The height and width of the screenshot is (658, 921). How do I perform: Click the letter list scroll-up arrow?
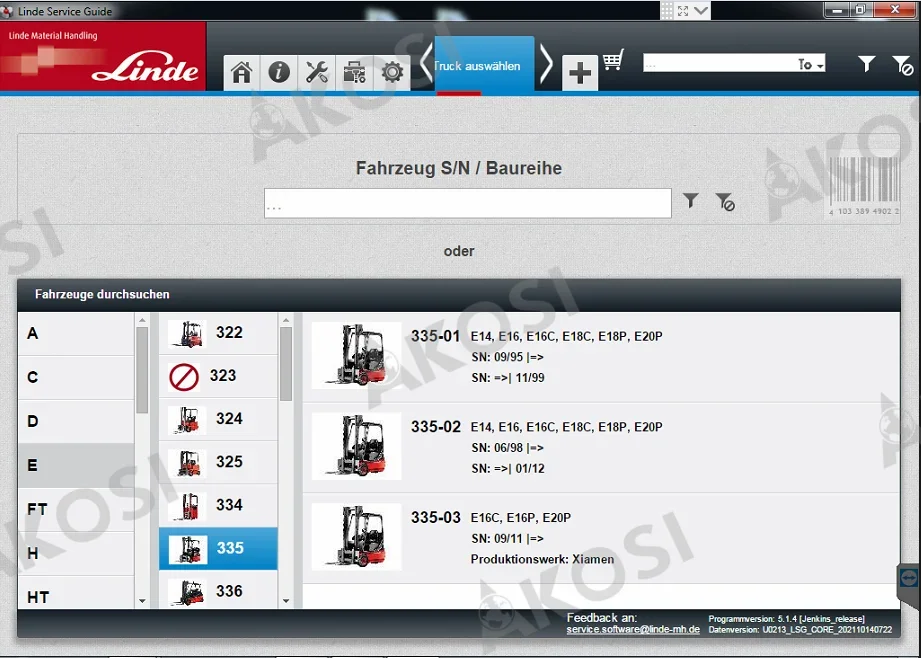click(x=142, y=320)
